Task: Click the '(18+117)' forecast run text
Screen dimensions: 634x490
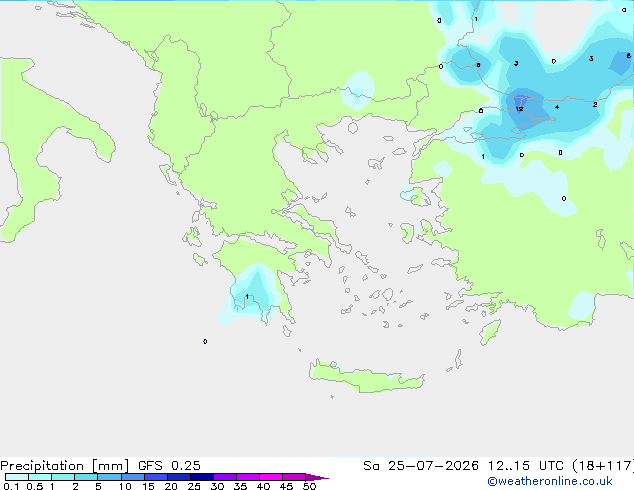Action: (603, 466)
